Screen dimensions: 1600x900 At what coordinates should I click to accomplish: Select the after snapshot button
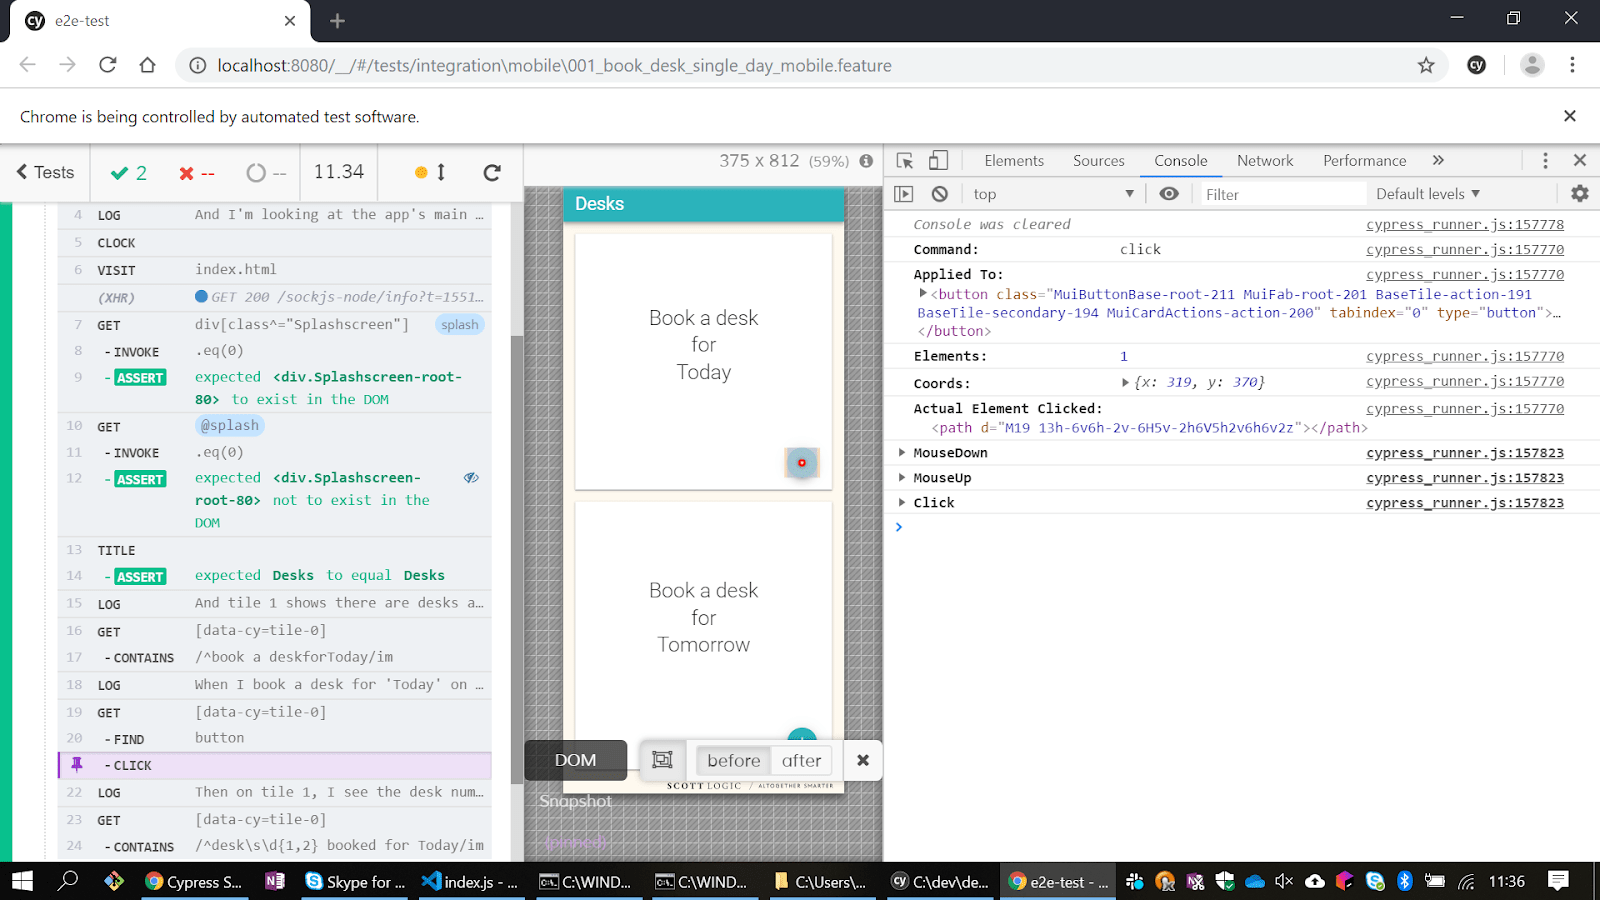[801, 760]
